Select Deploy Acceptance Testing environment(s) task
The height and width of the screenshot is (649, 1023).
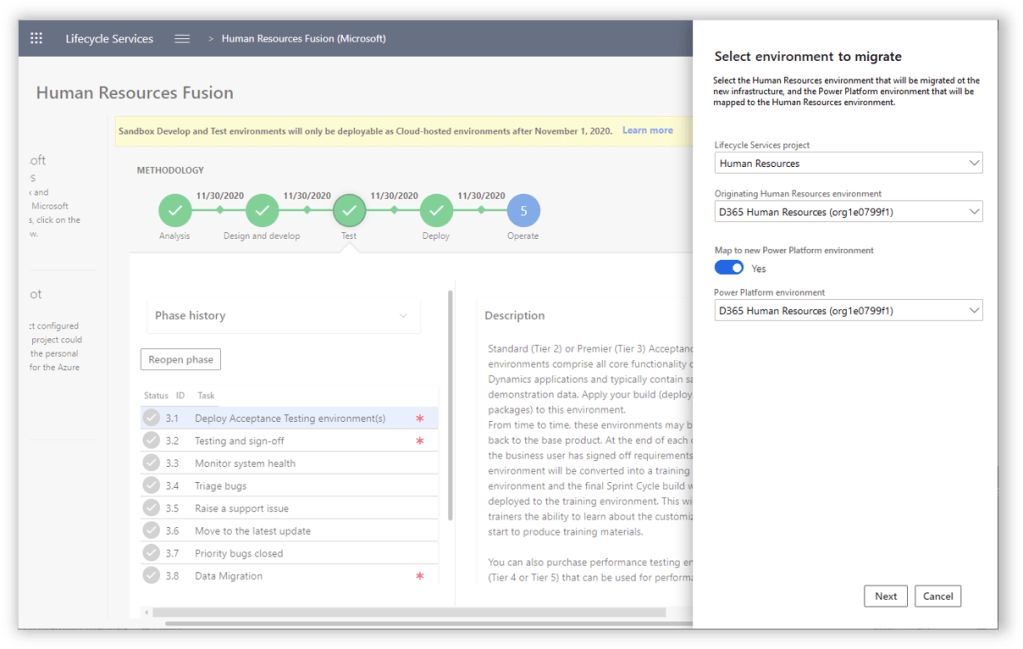coord(290,418)
